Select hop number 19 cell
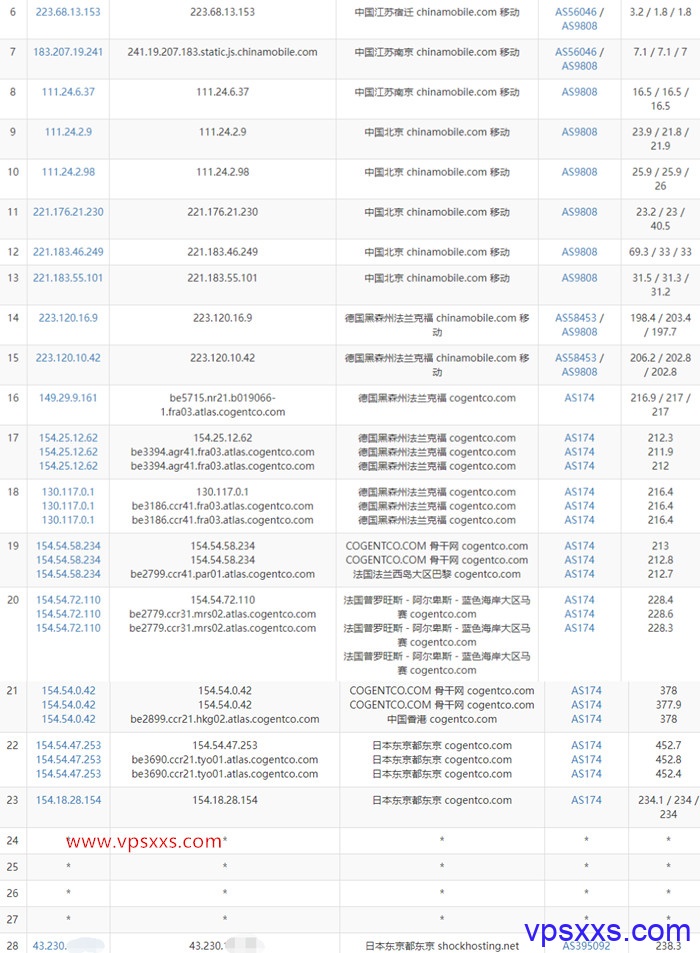 pyautogui.click(x=13, y=560)
